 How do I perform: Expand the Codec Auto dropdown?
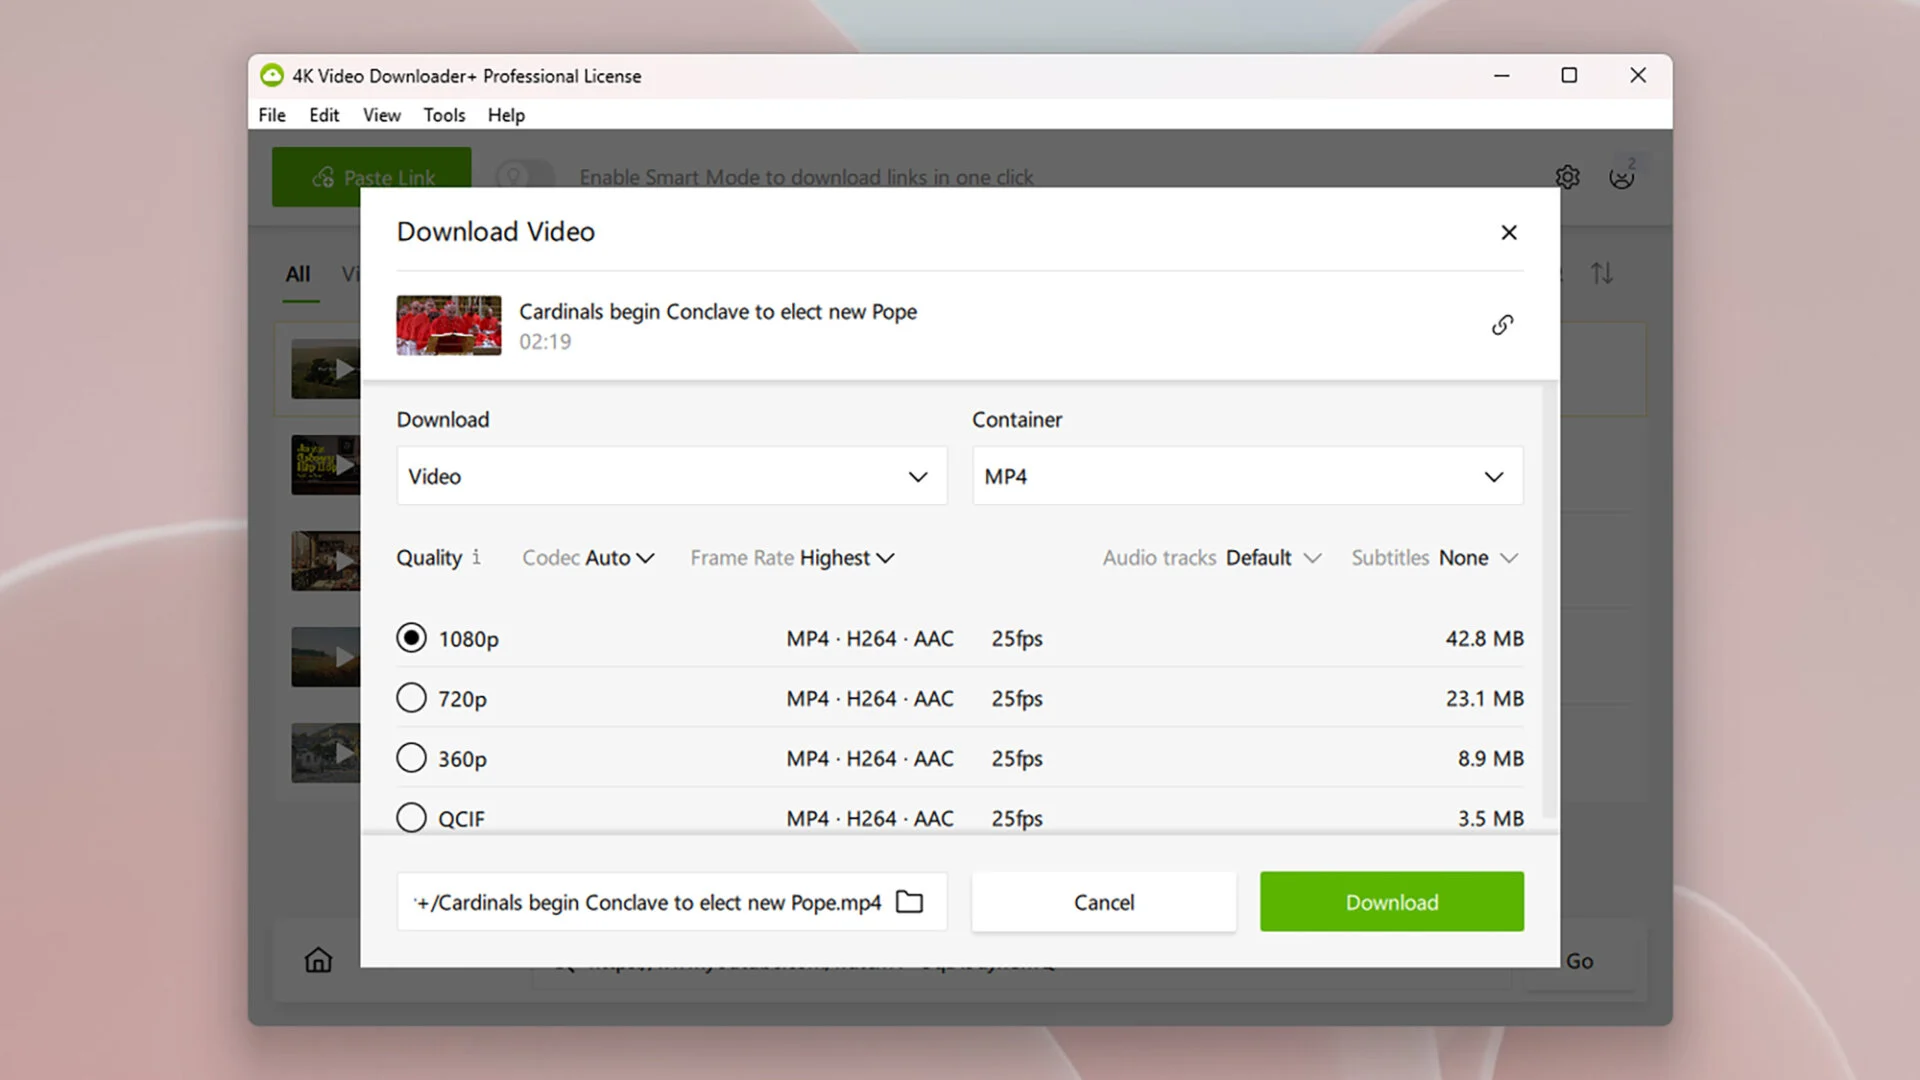pos(588,558)
